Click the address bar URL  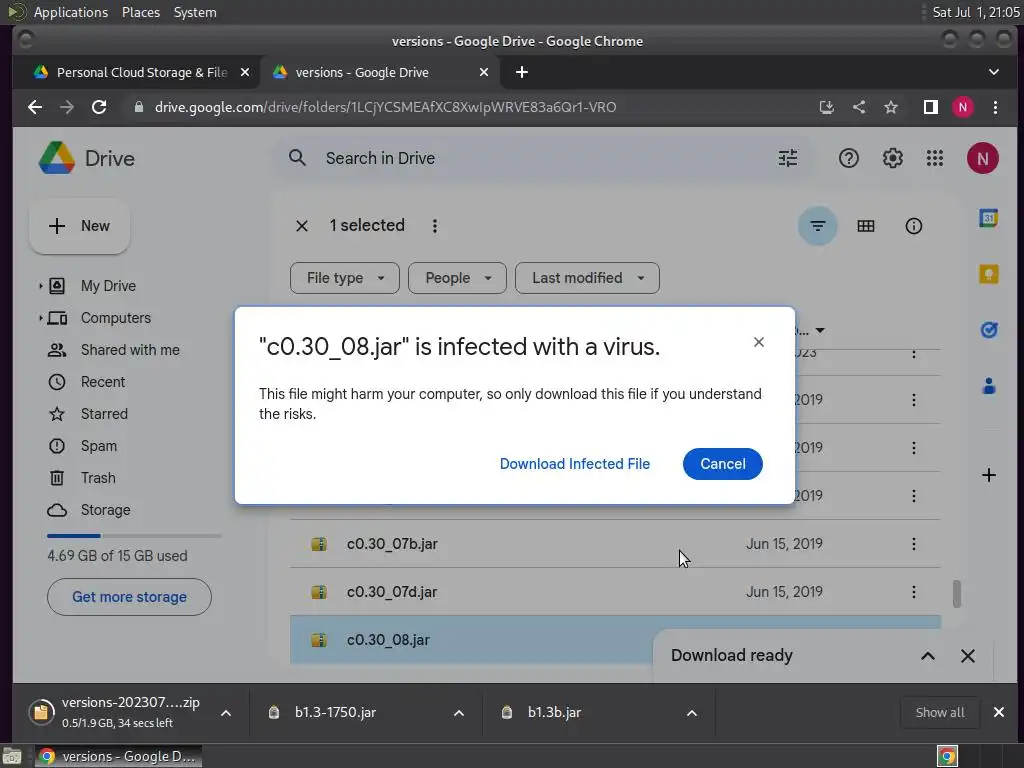coord(385,107)
